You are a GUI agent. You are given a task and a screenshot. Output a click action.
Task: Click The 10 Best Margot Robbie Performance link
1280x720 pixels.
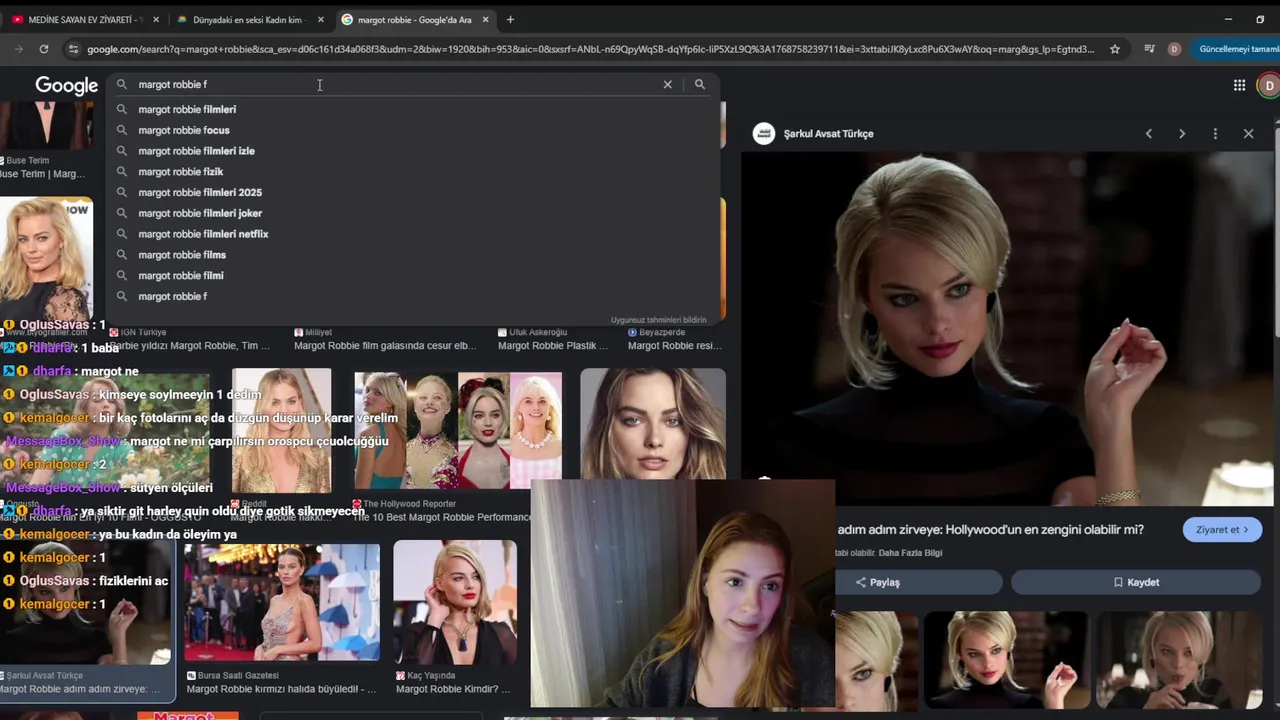point(442,517)
